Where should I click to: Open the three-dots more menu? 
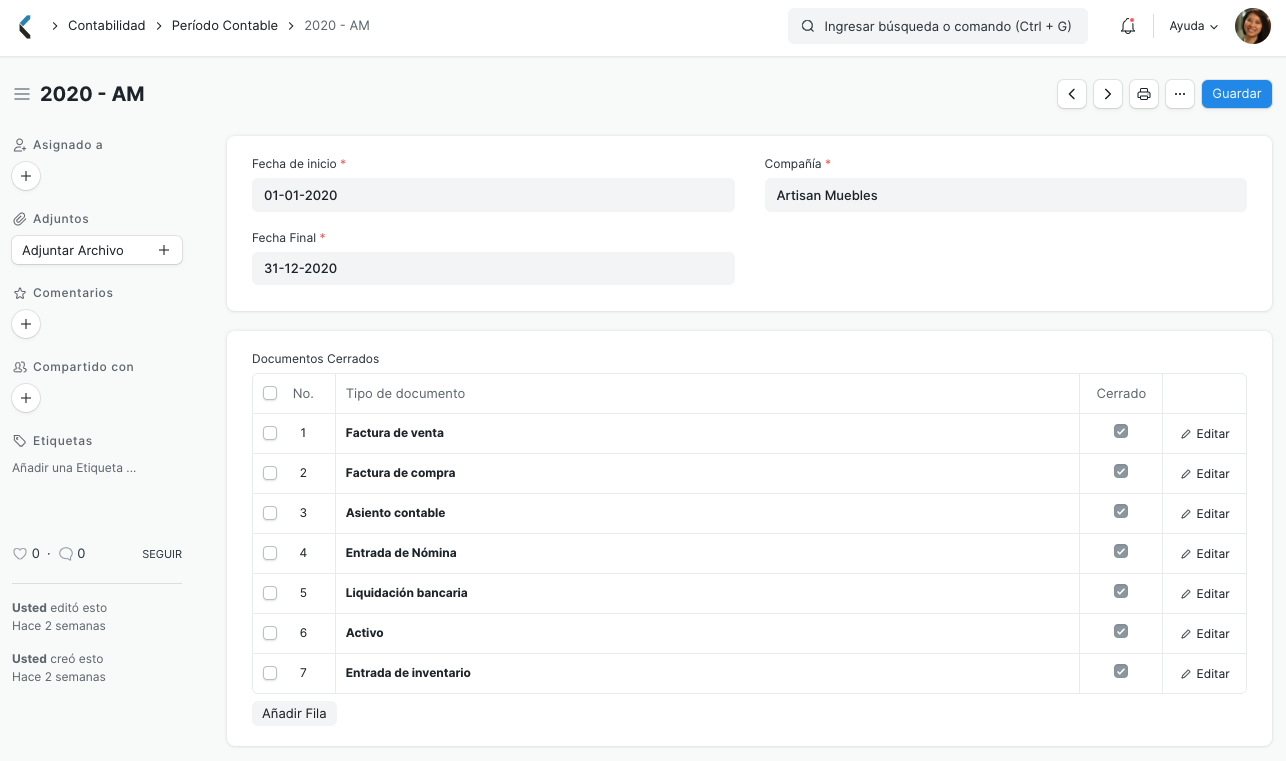1180,94
